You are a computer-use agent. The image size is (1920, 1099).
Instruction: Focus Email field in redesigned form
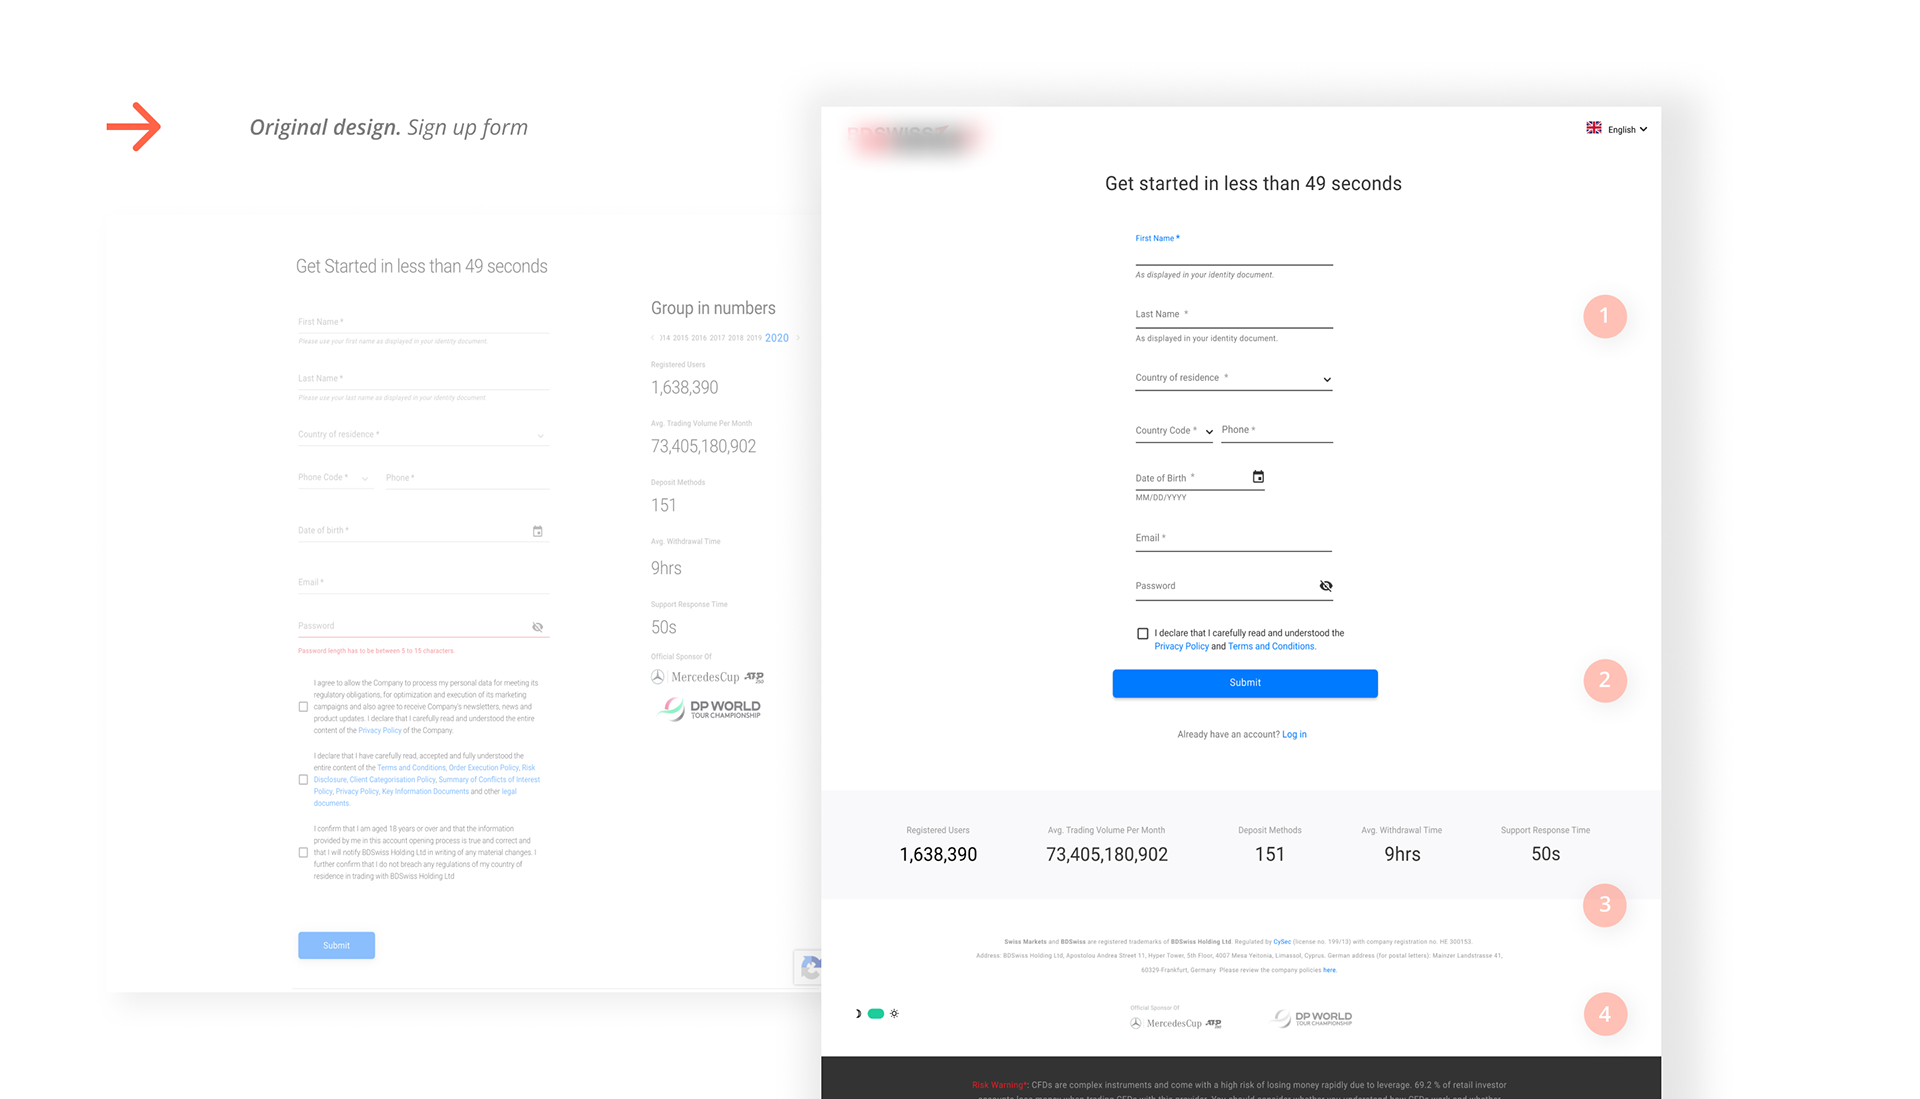[1233, 539]
